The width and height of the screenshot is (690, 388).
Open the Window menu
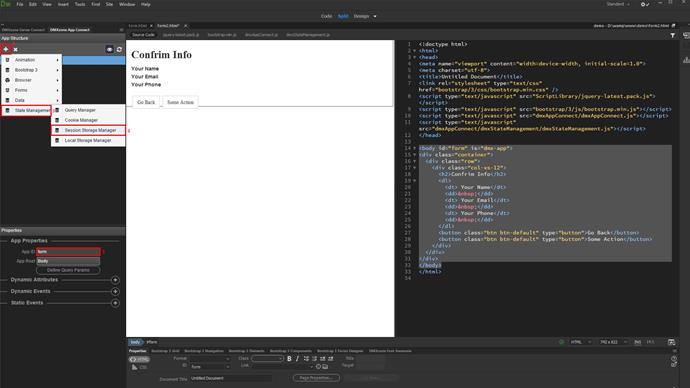point(127,4)
